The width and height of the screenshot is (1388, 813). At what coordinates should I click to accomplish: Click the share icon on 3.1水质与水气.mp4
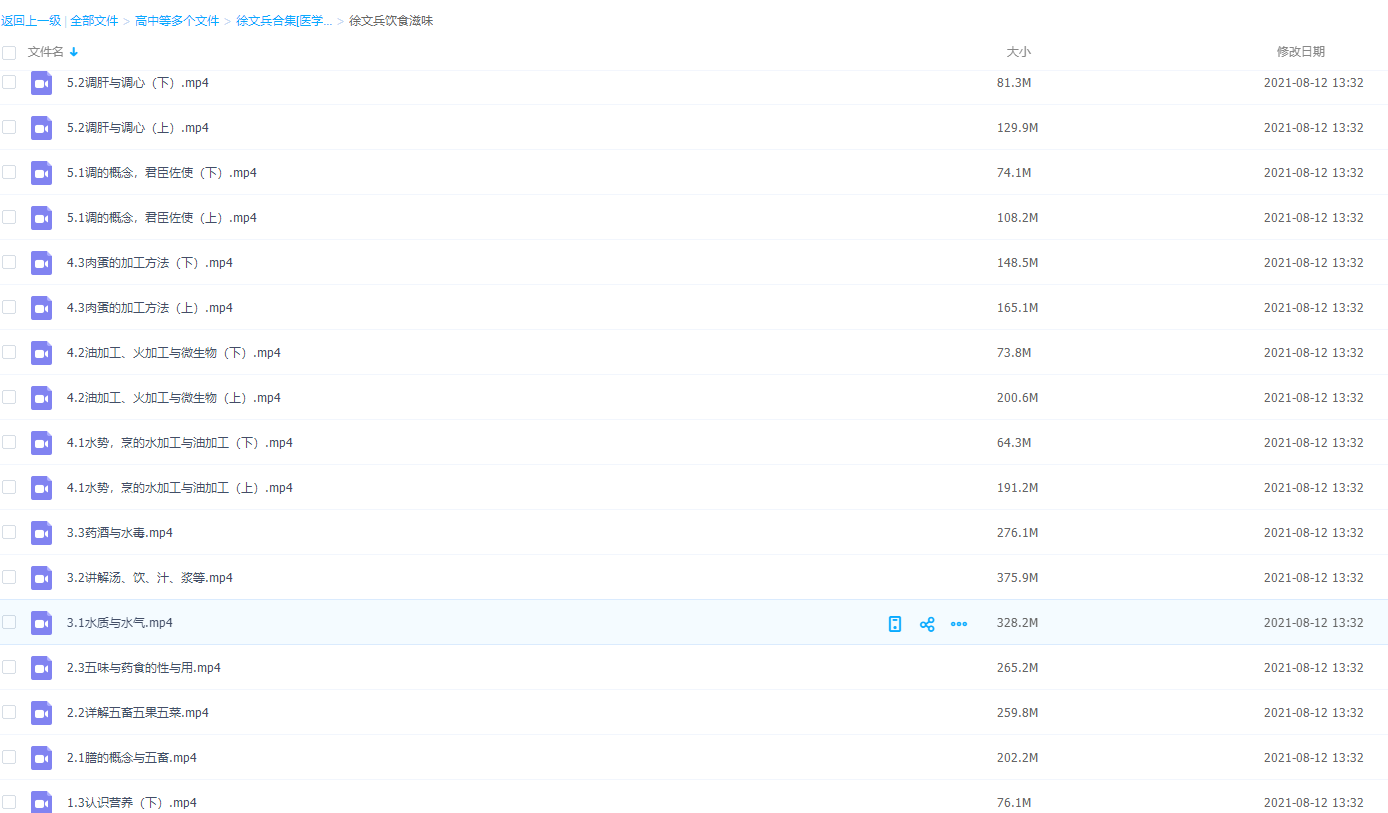[x=927, y=624]
